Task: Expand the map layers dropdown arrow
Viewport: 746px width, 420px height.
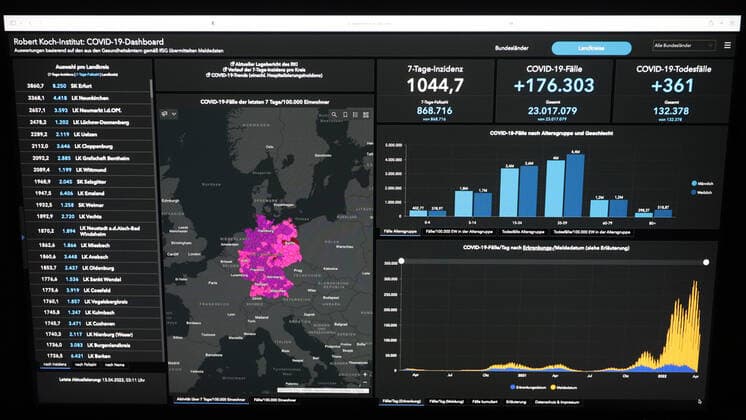Action: coord(174,114)
